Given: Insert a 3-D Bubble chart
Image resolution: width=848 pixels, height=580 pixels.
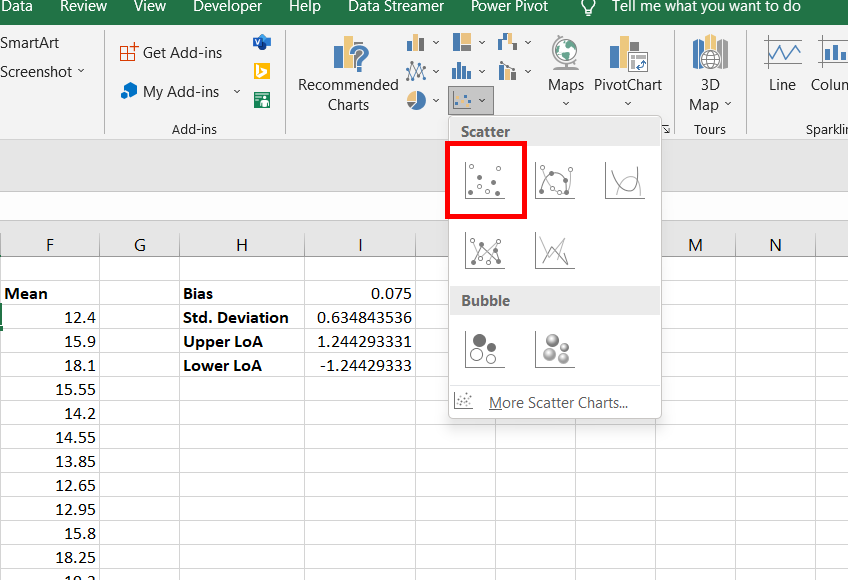Looking at the screenshot, I should 555,350.
